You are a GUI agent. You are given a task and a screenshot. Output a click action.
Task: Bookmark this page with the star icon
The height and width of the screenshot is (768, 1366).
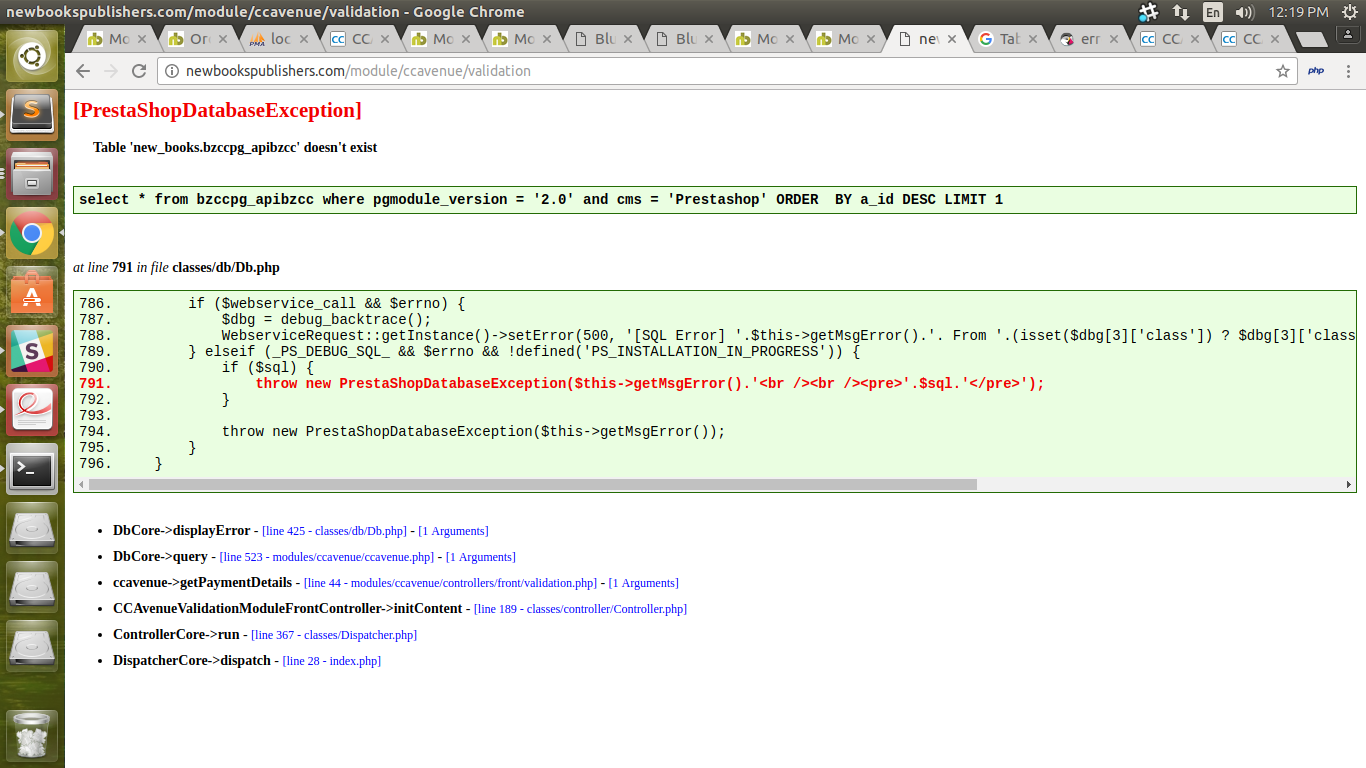coord(1283,71)
